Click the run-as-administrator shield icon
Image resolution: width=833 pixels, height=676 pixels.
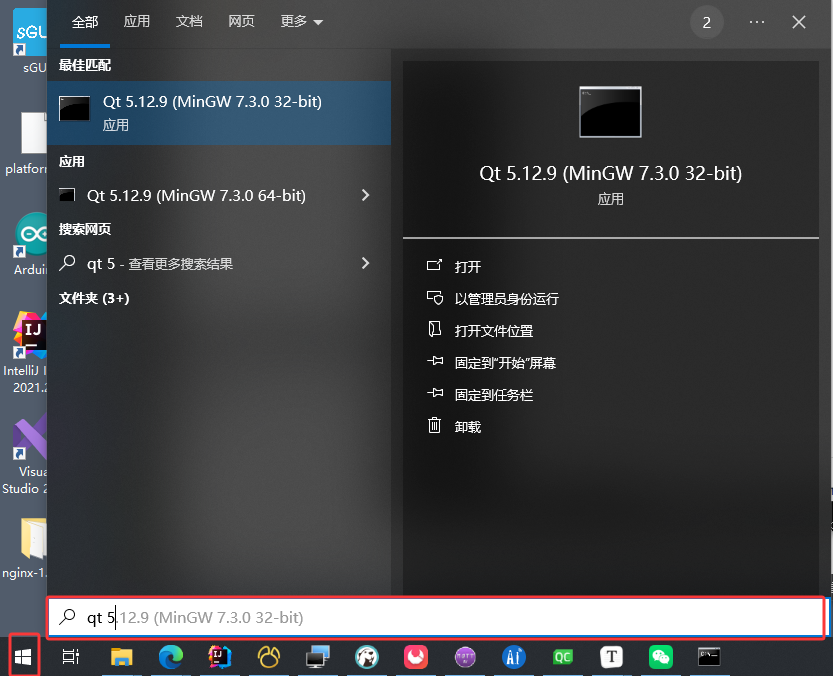[x=435, y=298]
